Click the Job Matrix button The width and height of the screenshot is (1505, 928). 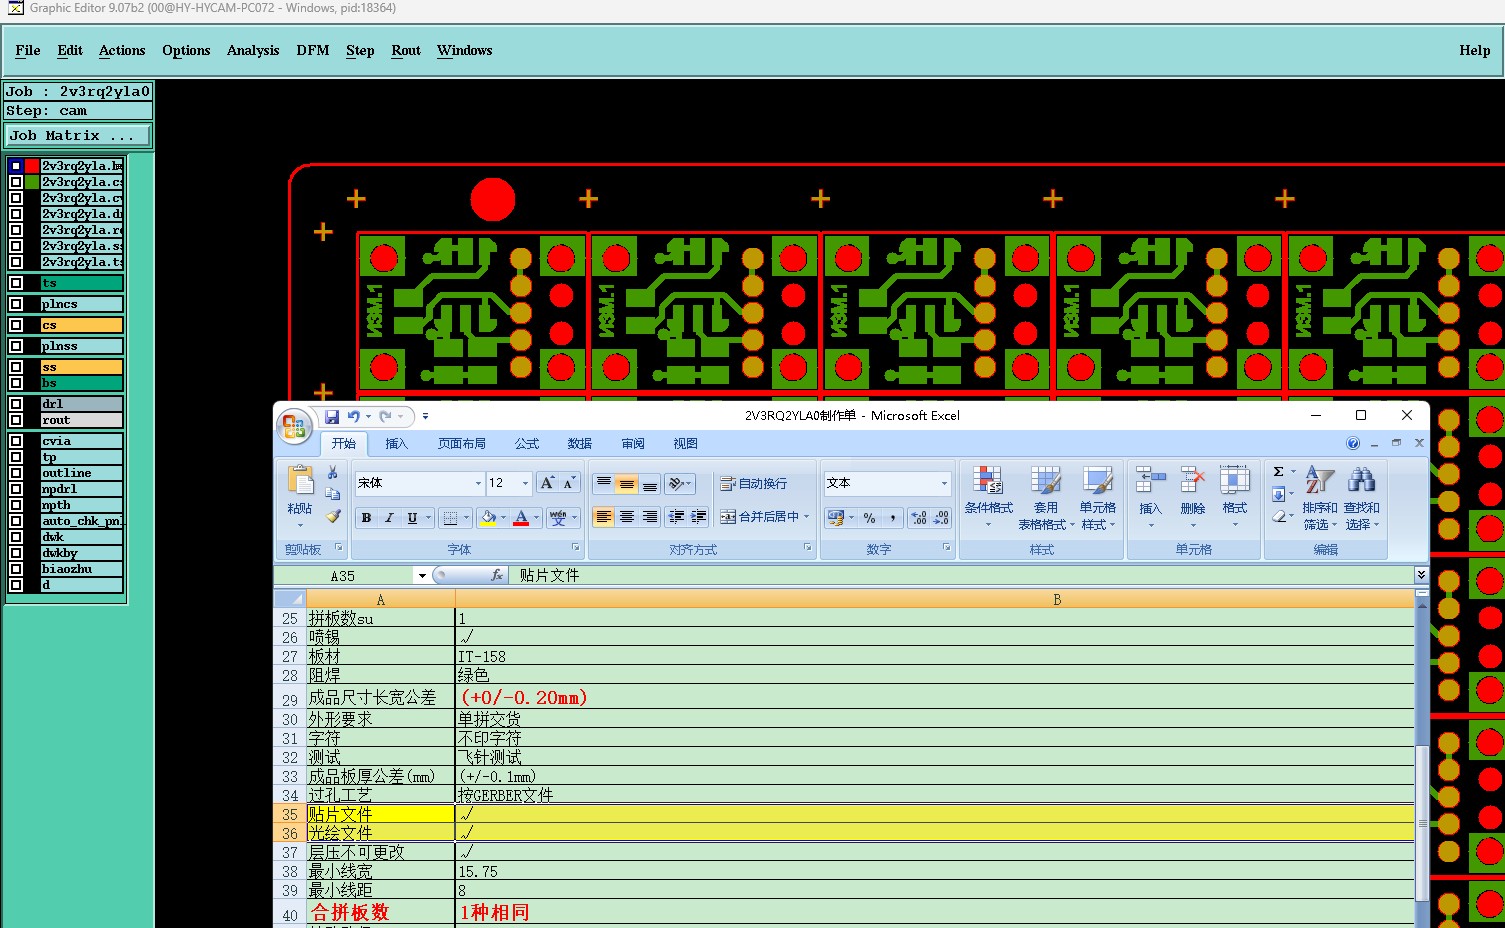tap(79, 135)
